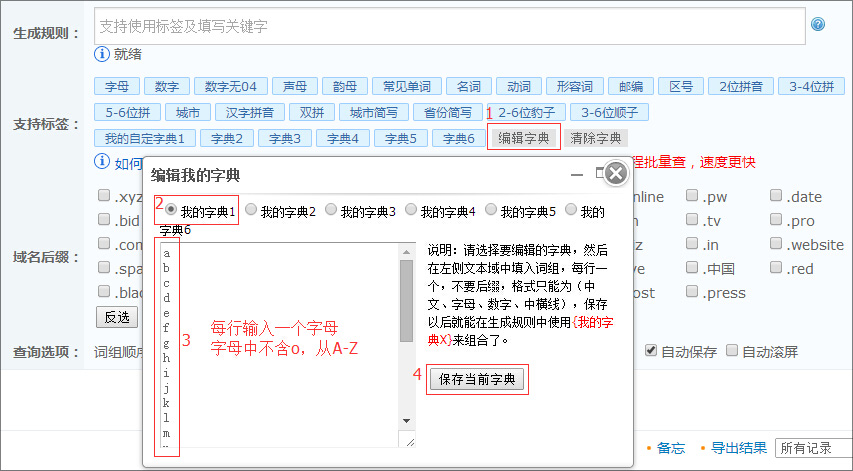Tick the .pw domain suffix checkbox
Viewport: 853px width, 471px height.
point(692,197)
